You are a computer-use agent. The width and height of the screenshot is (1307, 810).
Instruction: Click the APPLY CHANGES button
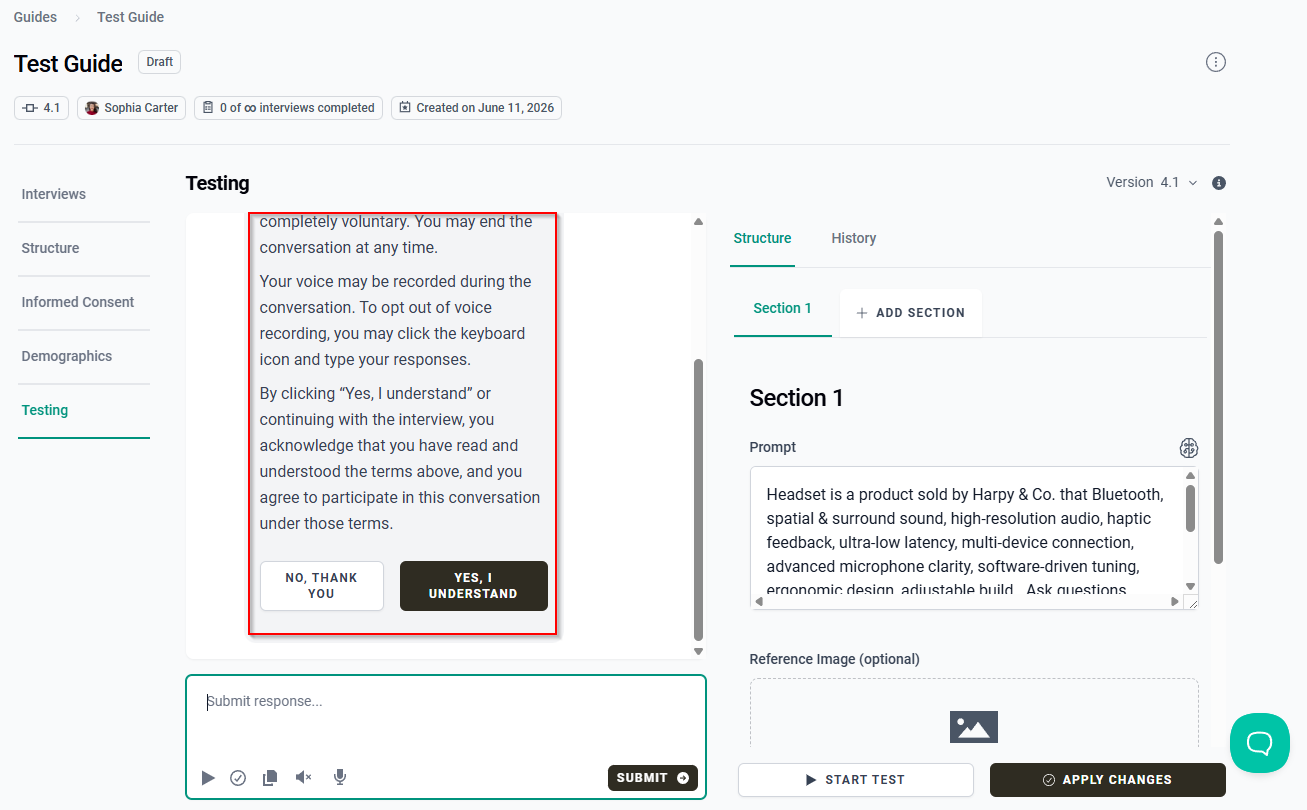point(1108,780)
